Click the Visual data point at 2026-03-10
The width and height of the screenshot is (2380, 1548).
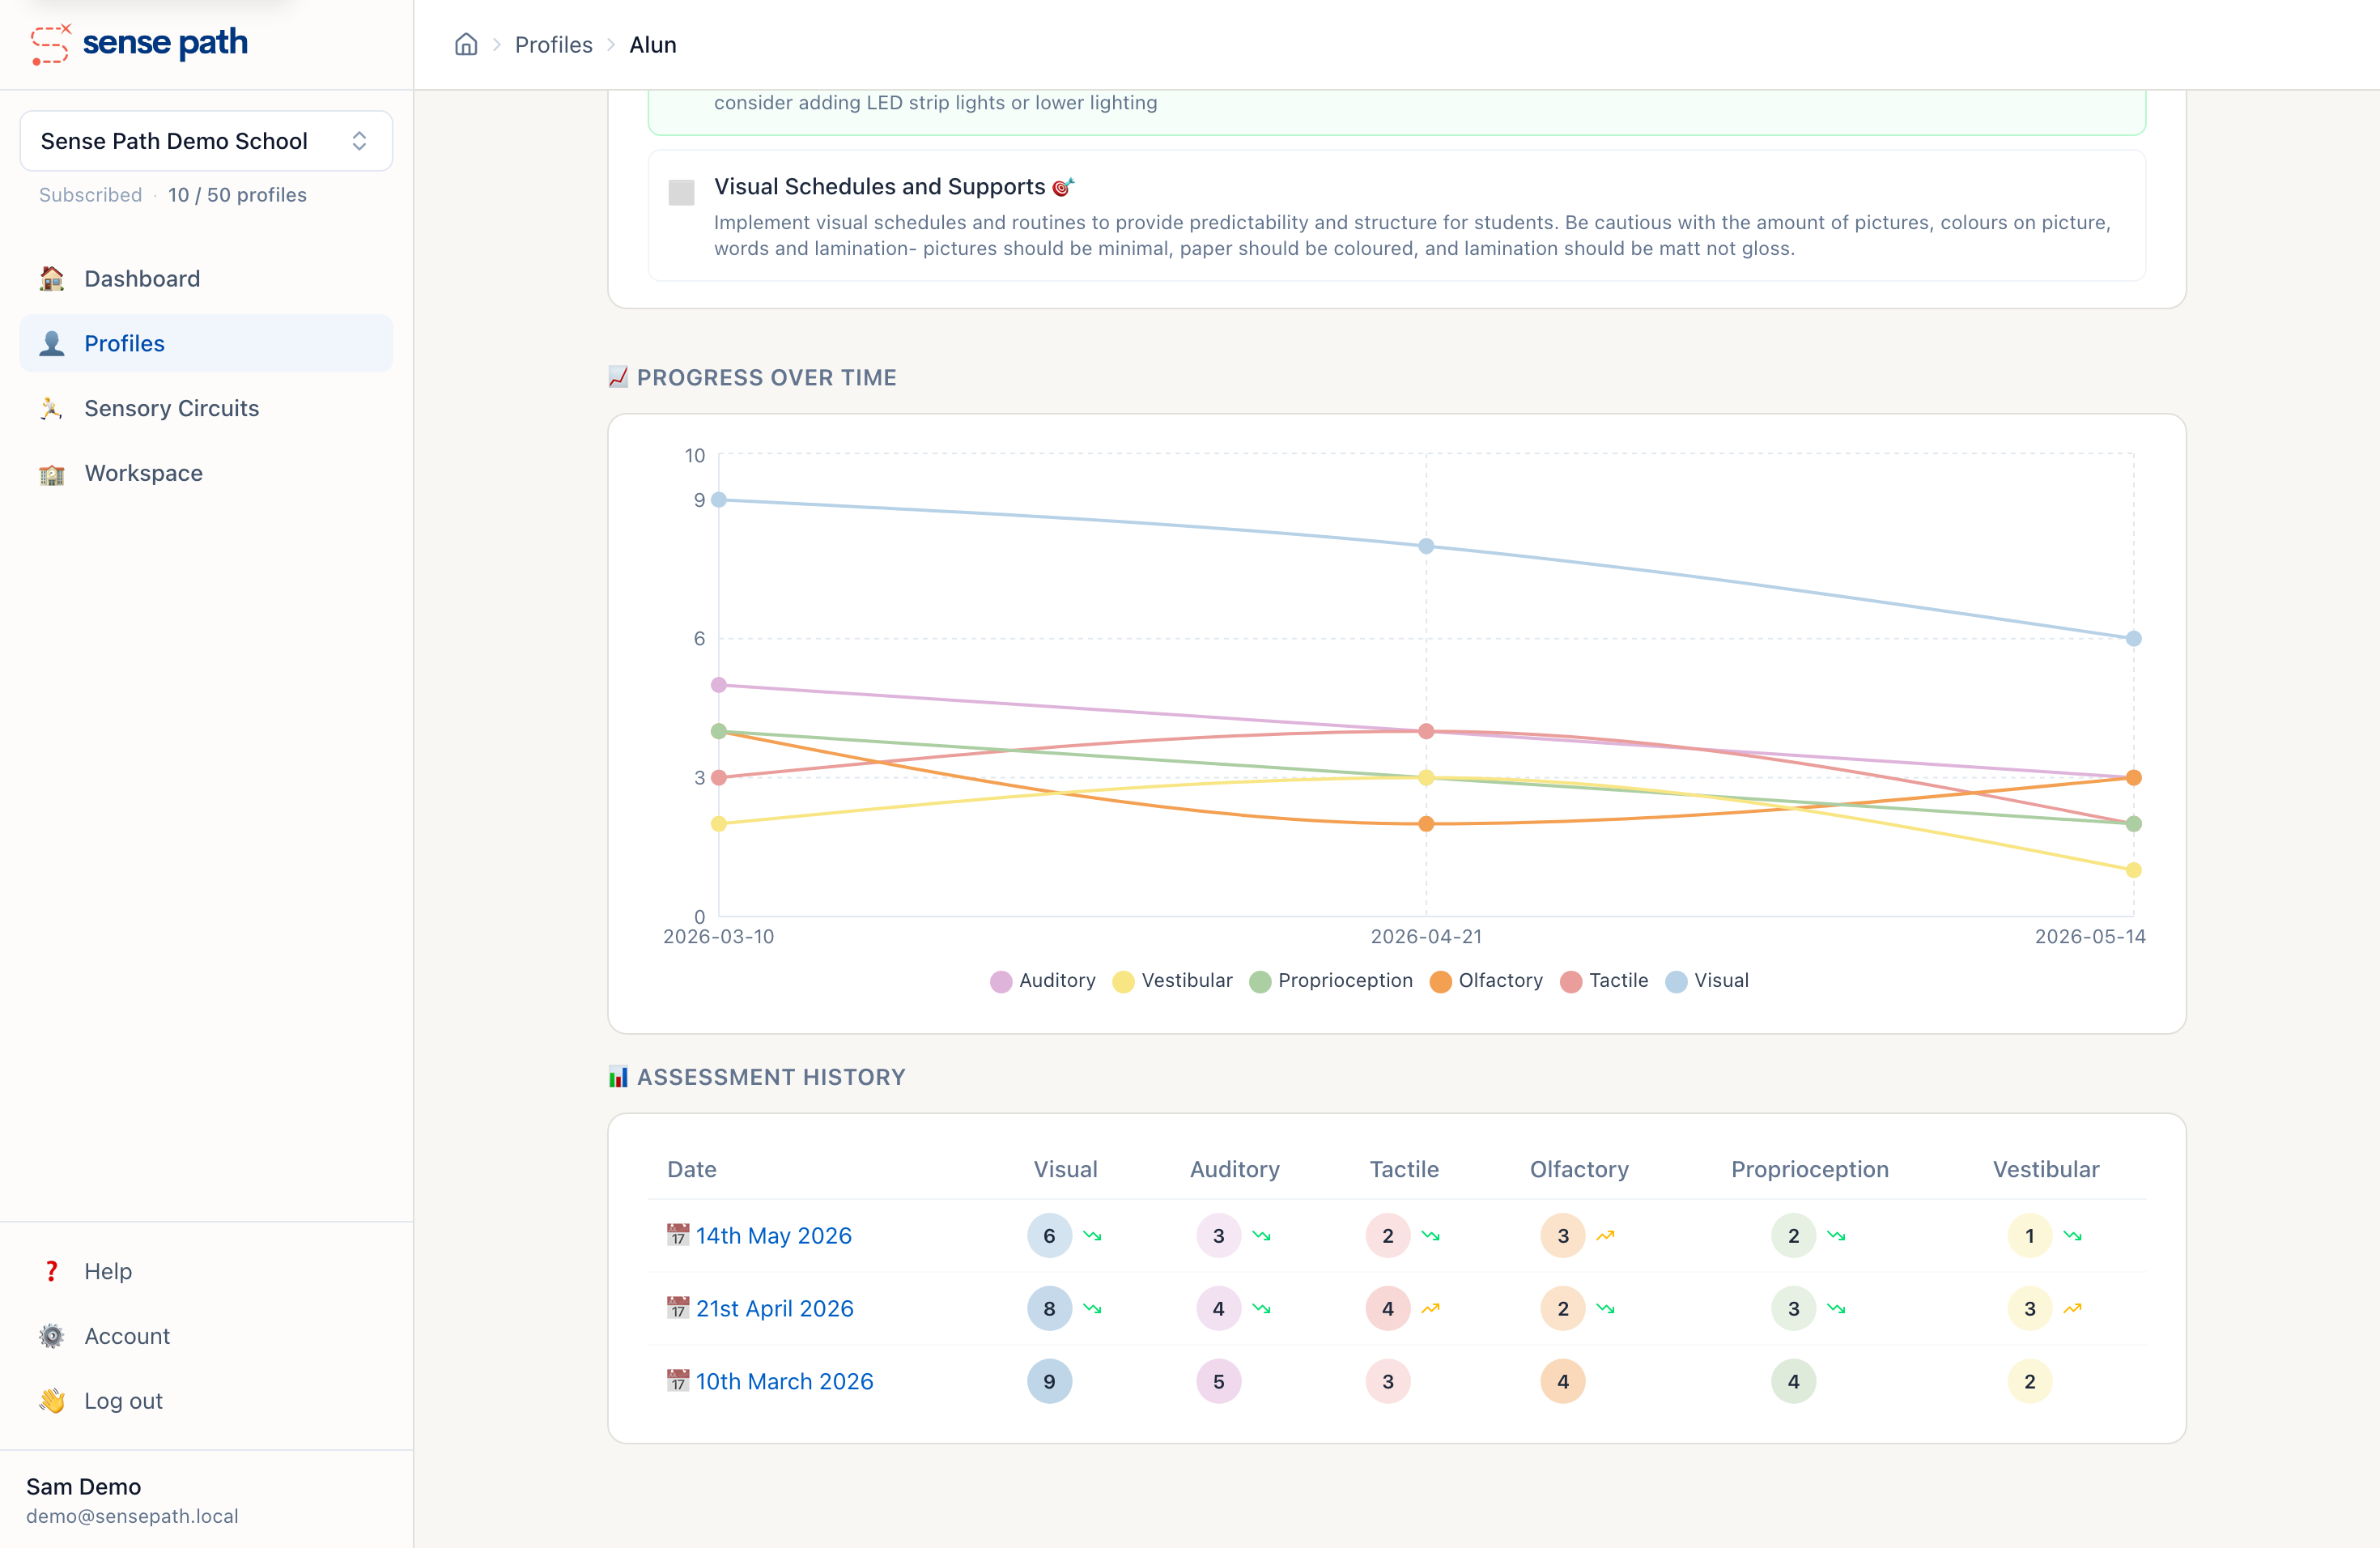(719, 500)
